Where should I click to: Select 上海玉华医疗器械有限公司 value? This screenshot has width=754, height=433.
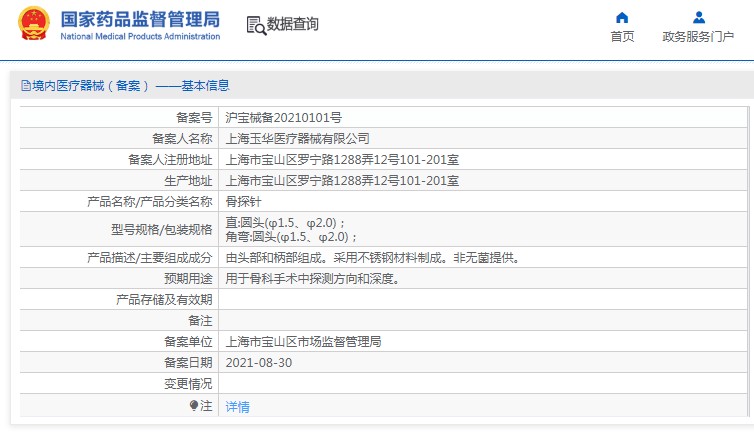pyautogui.click(x=297, y=139)
